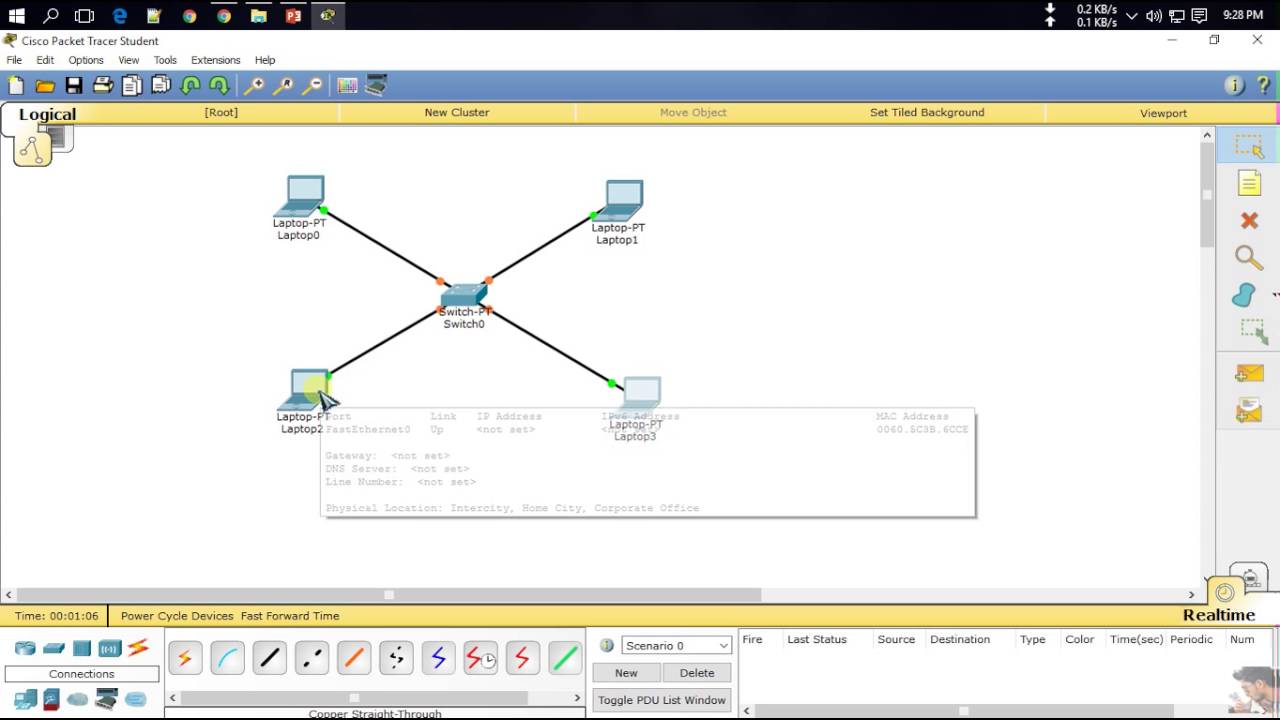Open the drawing palette icon

[347, 86]
